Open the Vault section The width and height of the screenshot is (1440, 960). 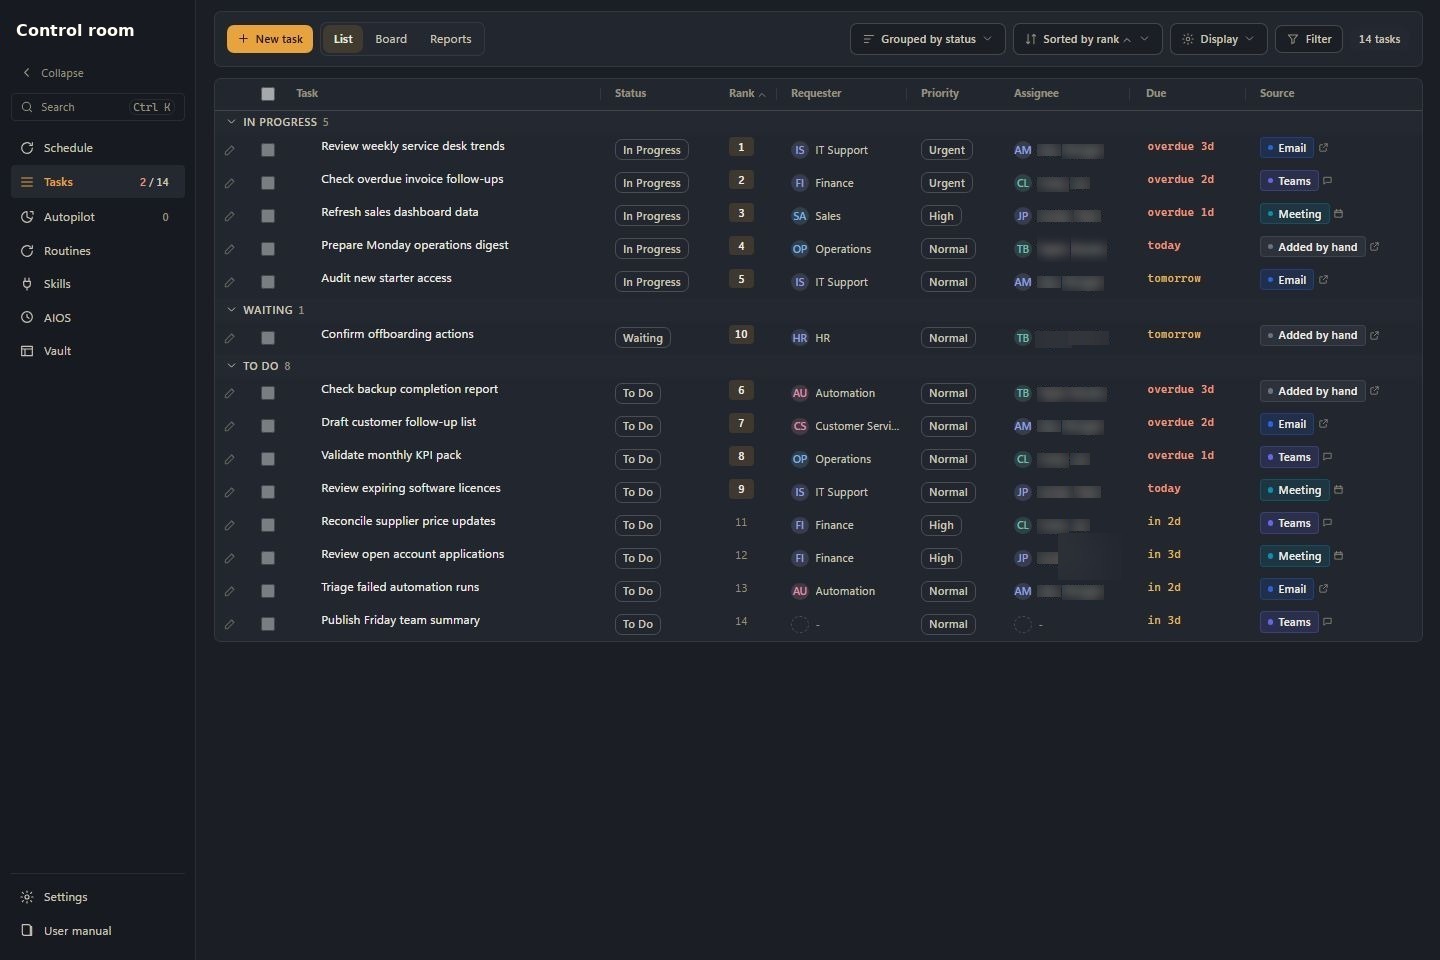(97, 351)
